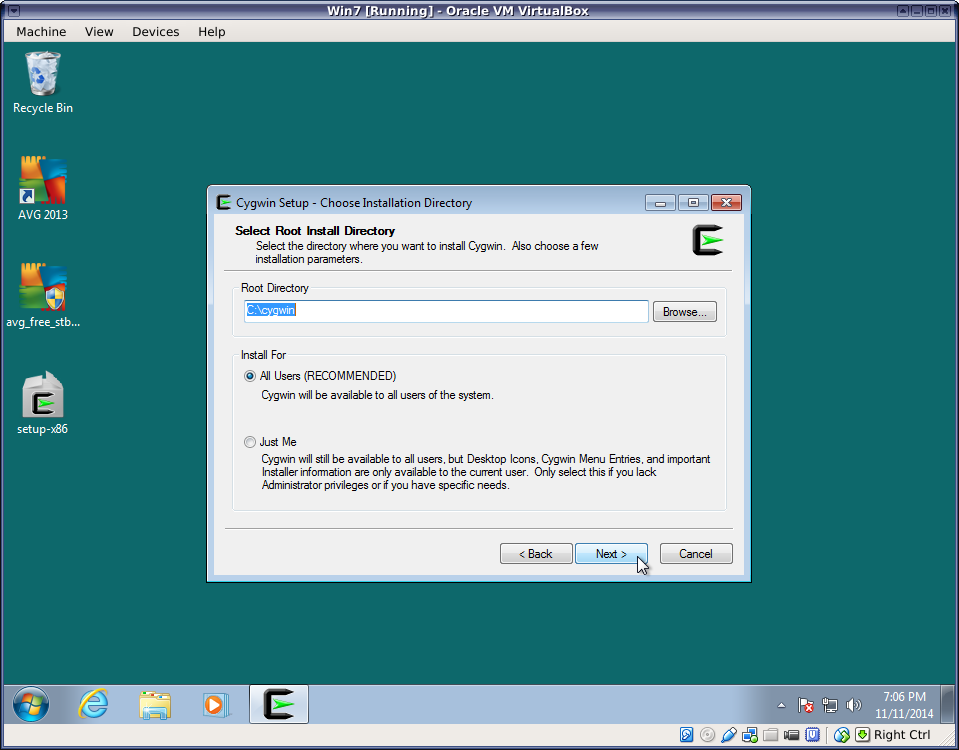Open VirtualBox window menu arrow in title bar
The height and width of the screenshot is (750, 959).
click(x=15, y=10)
